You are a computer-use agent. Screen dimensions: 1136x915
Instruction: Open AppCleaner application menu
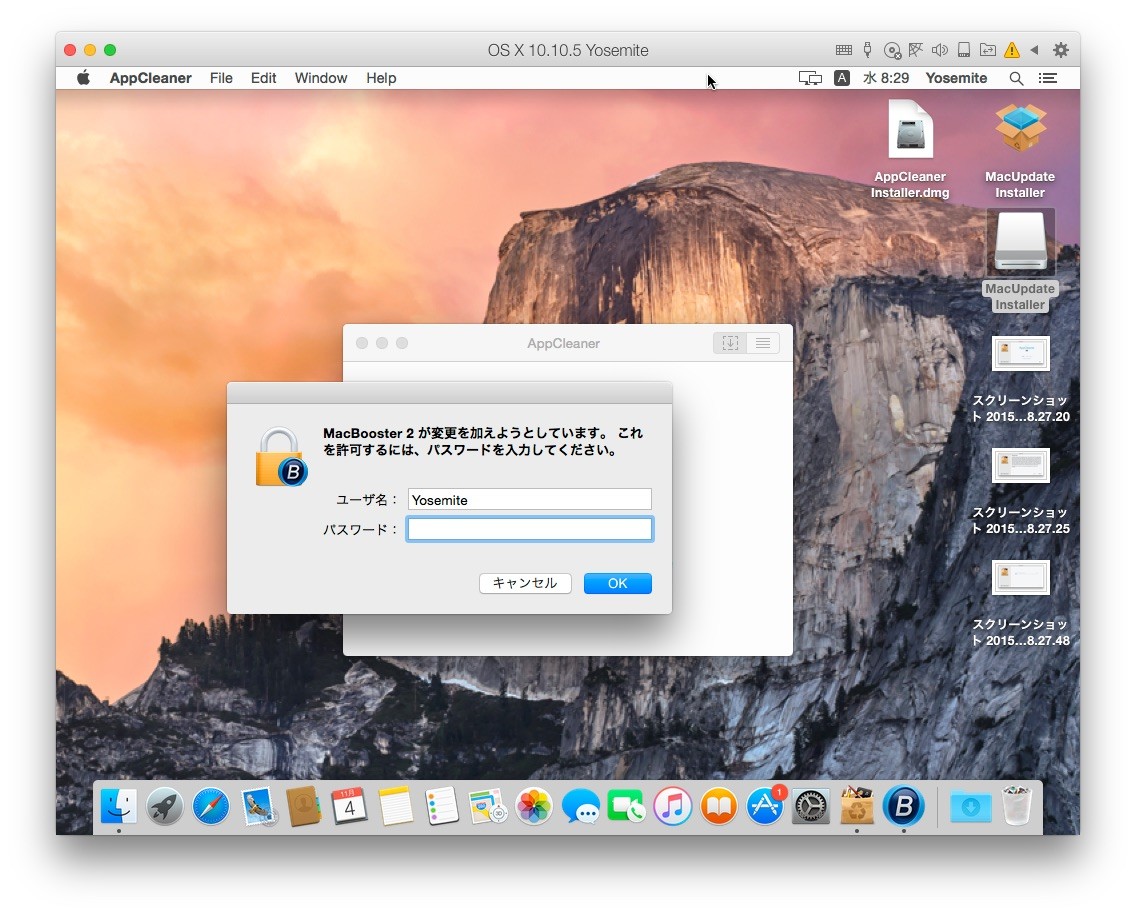tap(151, 78)
